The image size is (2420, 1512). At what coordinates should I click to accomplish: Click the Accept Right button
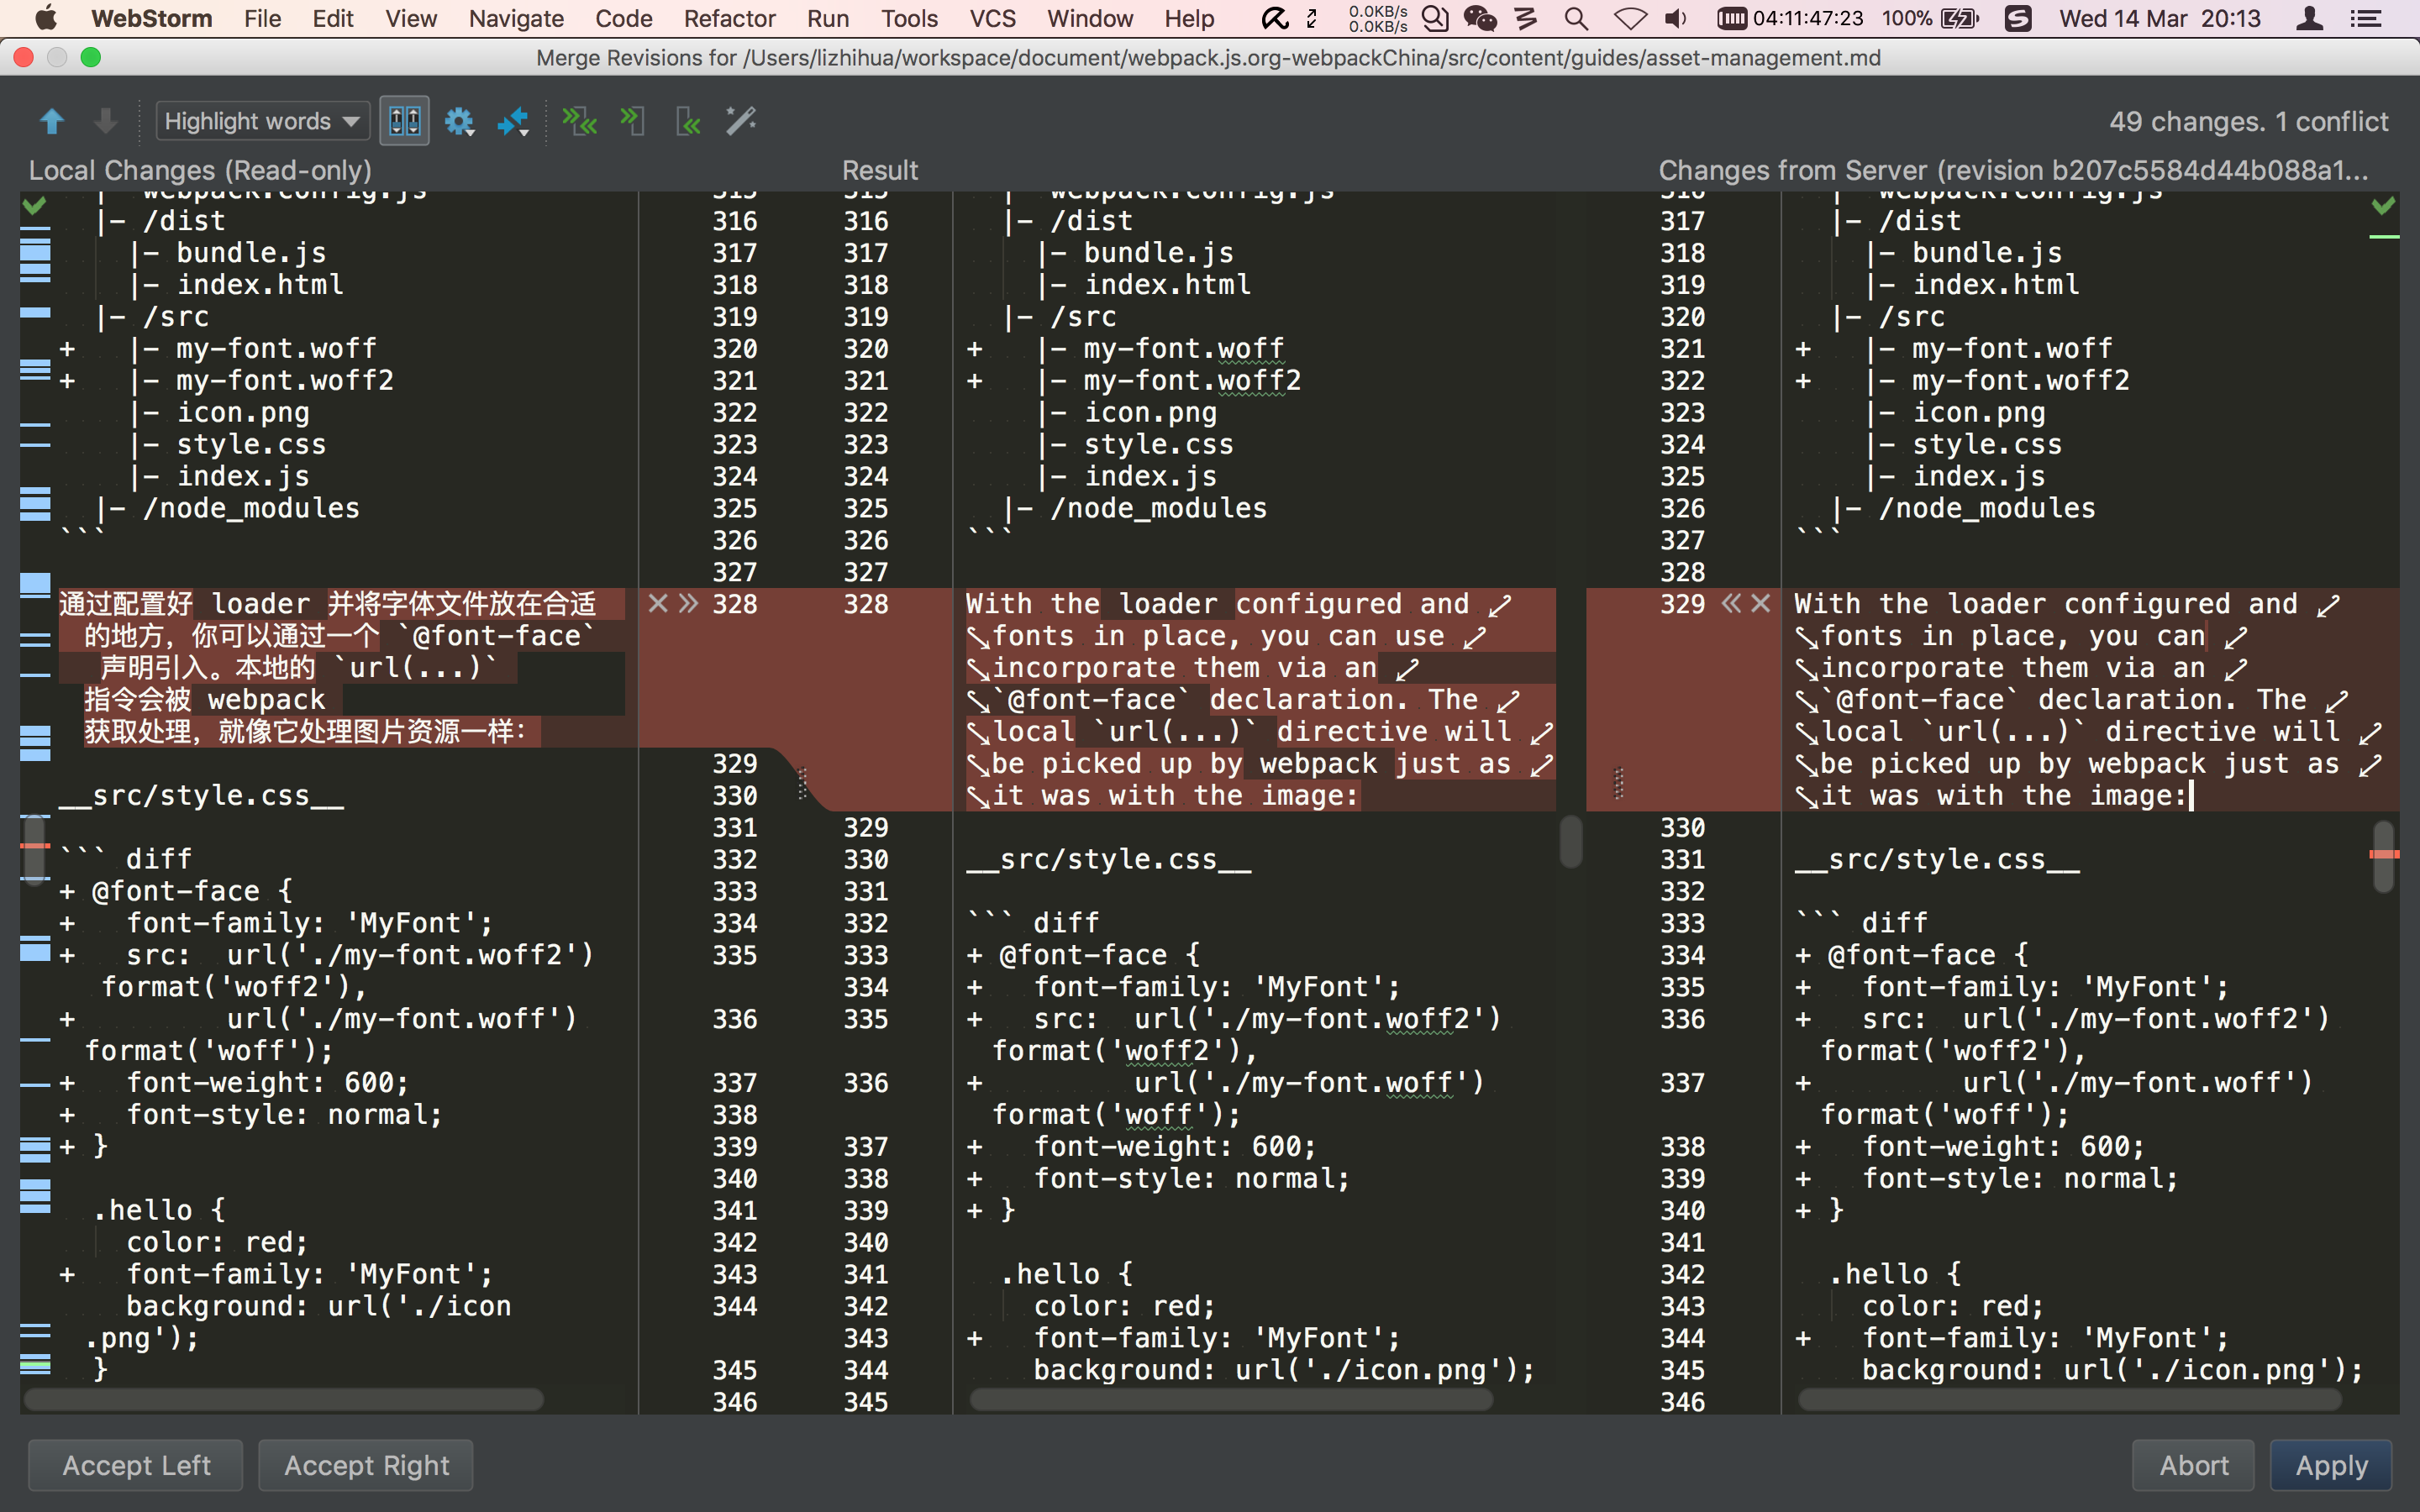pos(366,1465)
